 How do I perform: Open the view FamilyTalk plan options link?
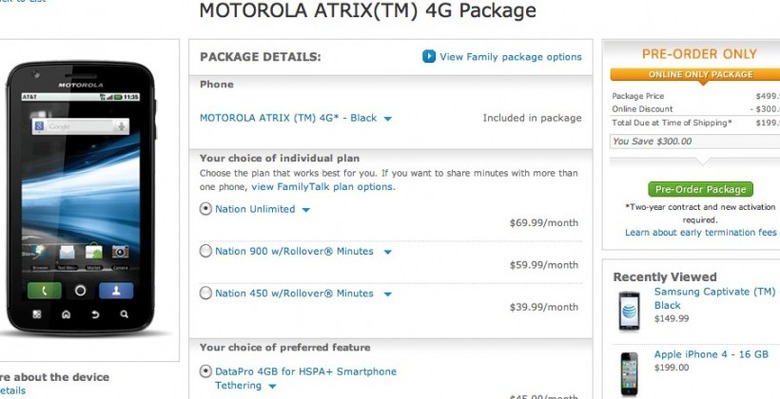322,187
